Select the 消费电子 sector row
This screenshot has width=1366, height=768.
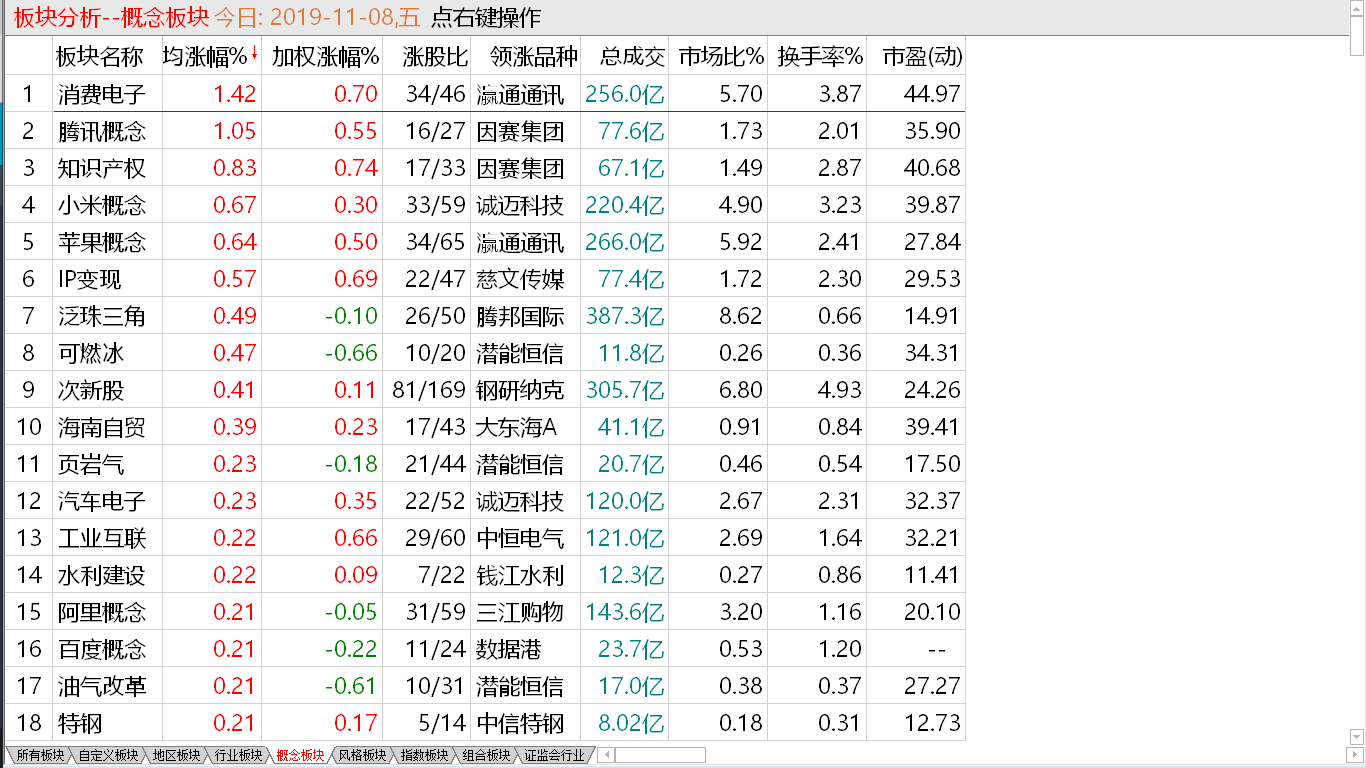485,94
